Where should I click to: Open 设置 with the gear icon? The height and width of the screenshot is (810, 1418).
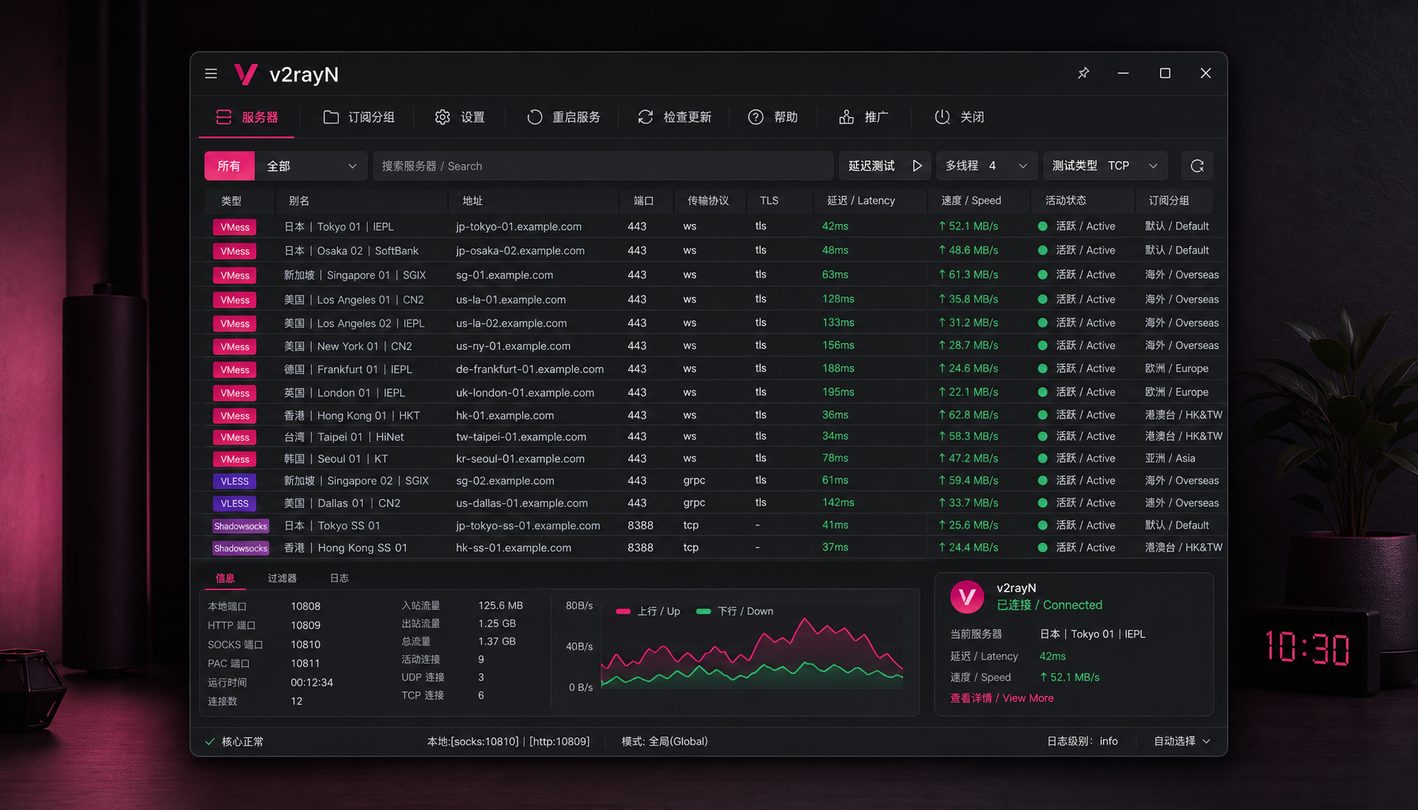[460, 117]
